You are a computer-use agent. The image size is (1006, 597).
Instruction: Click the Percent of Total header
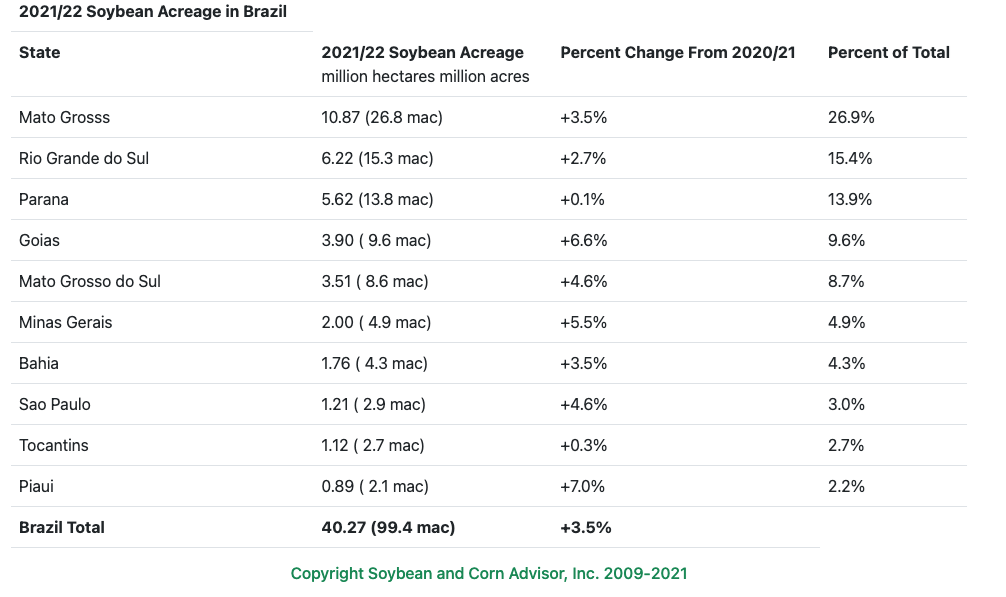click(x=888, y=53)
